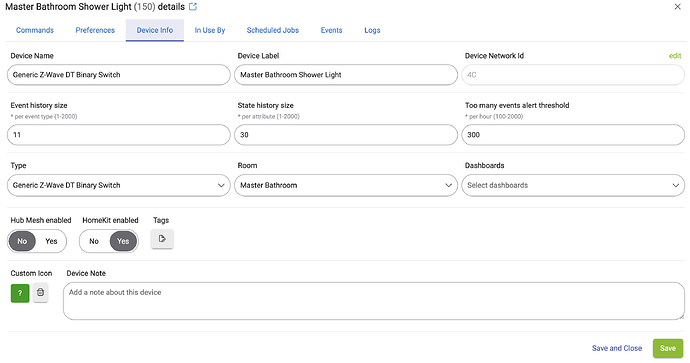View the Scheduled Jobs tab

coord(273,30)
